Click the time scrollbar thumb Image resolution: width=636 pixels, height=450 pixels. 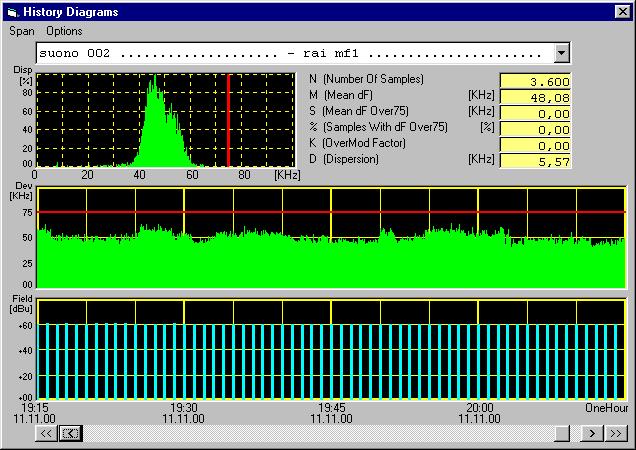(x=562, y=433)
